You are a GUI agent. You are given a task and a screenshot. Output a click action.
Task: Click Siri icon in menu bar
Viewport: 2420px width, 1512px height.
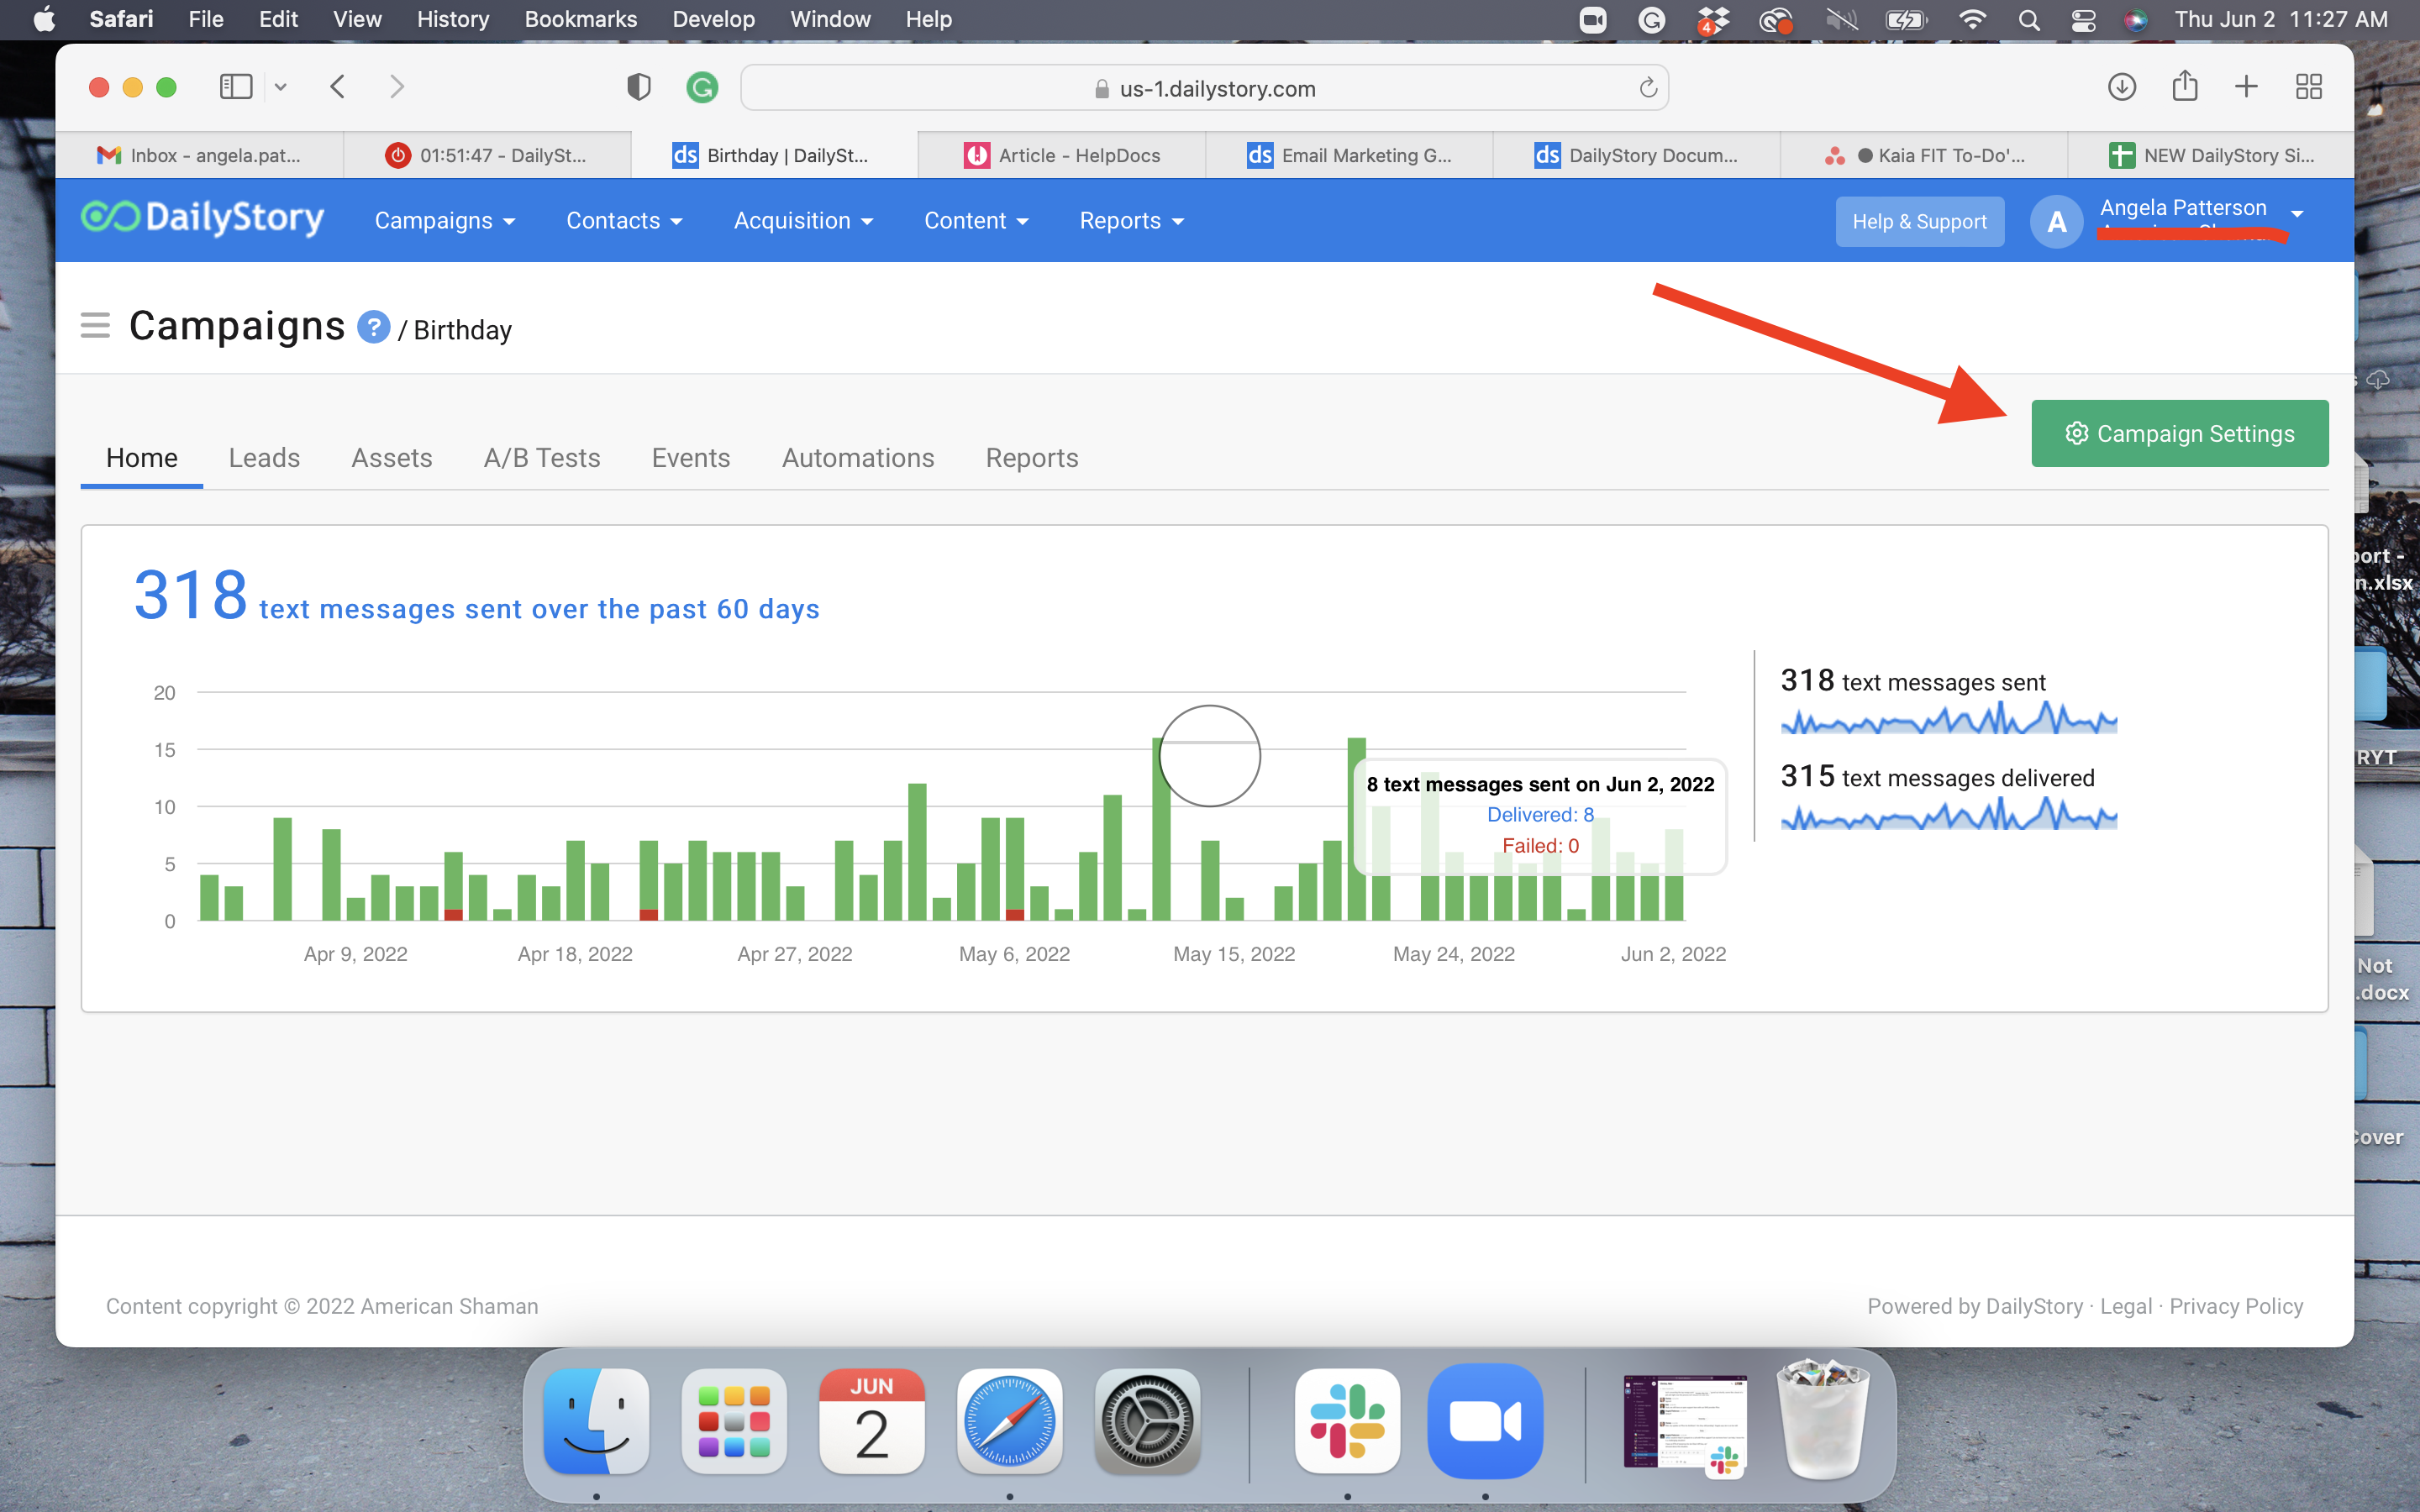click(x=2136, y=20)
